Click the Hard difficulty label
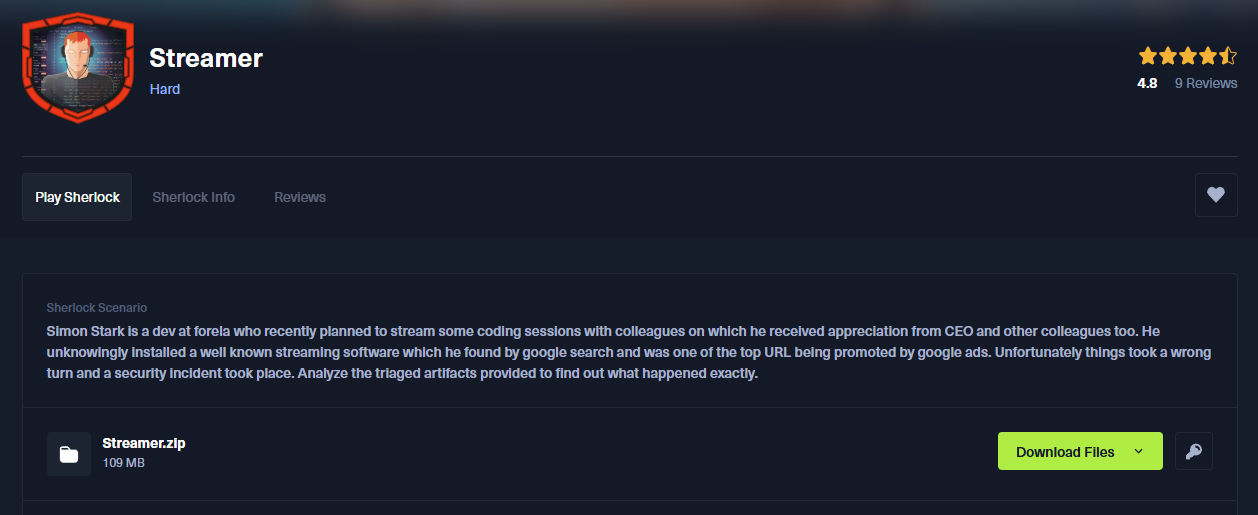The height and width of the screenshot is (515, 1258). [165, 89]
